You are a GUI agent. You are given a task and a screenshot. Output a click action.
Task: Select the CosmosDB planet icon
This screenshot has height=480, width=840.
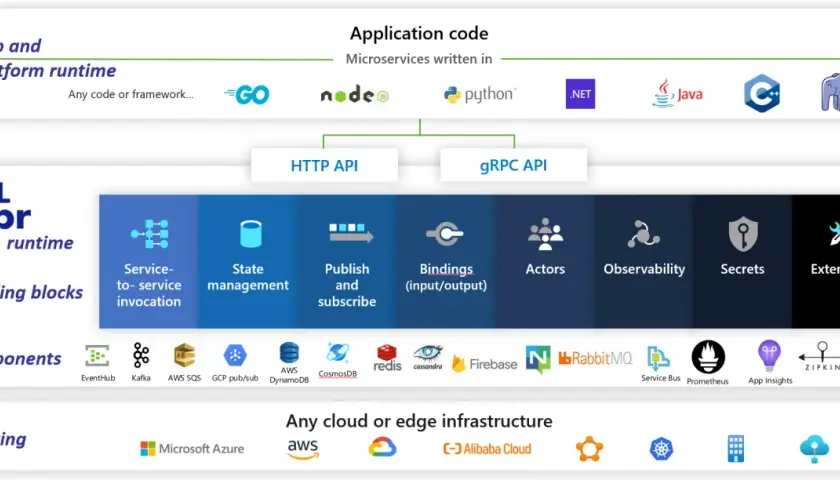338,354
